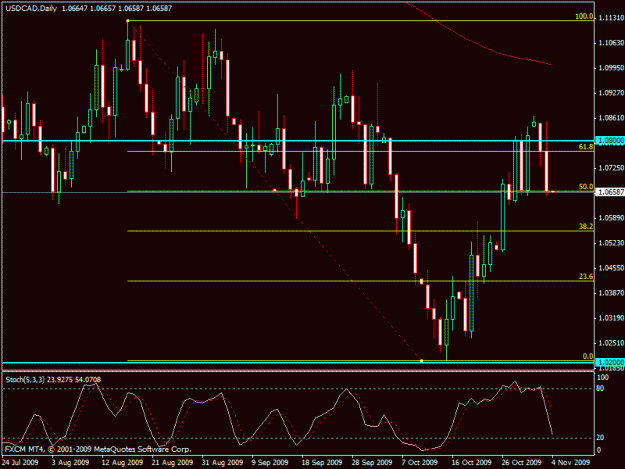Click the 1.04550 price axis label
The image size is (625, 469).
[611, 268]
